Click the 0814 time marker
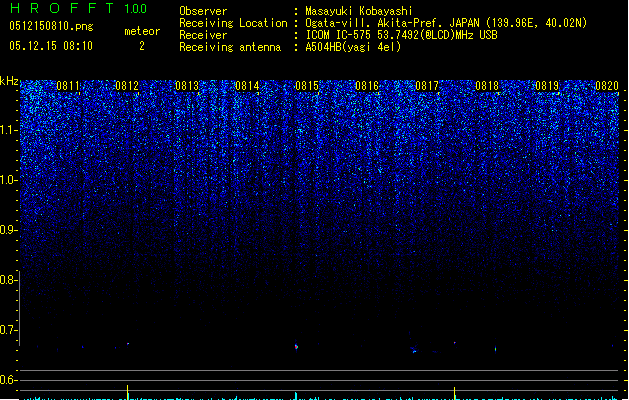 point(247,86)
